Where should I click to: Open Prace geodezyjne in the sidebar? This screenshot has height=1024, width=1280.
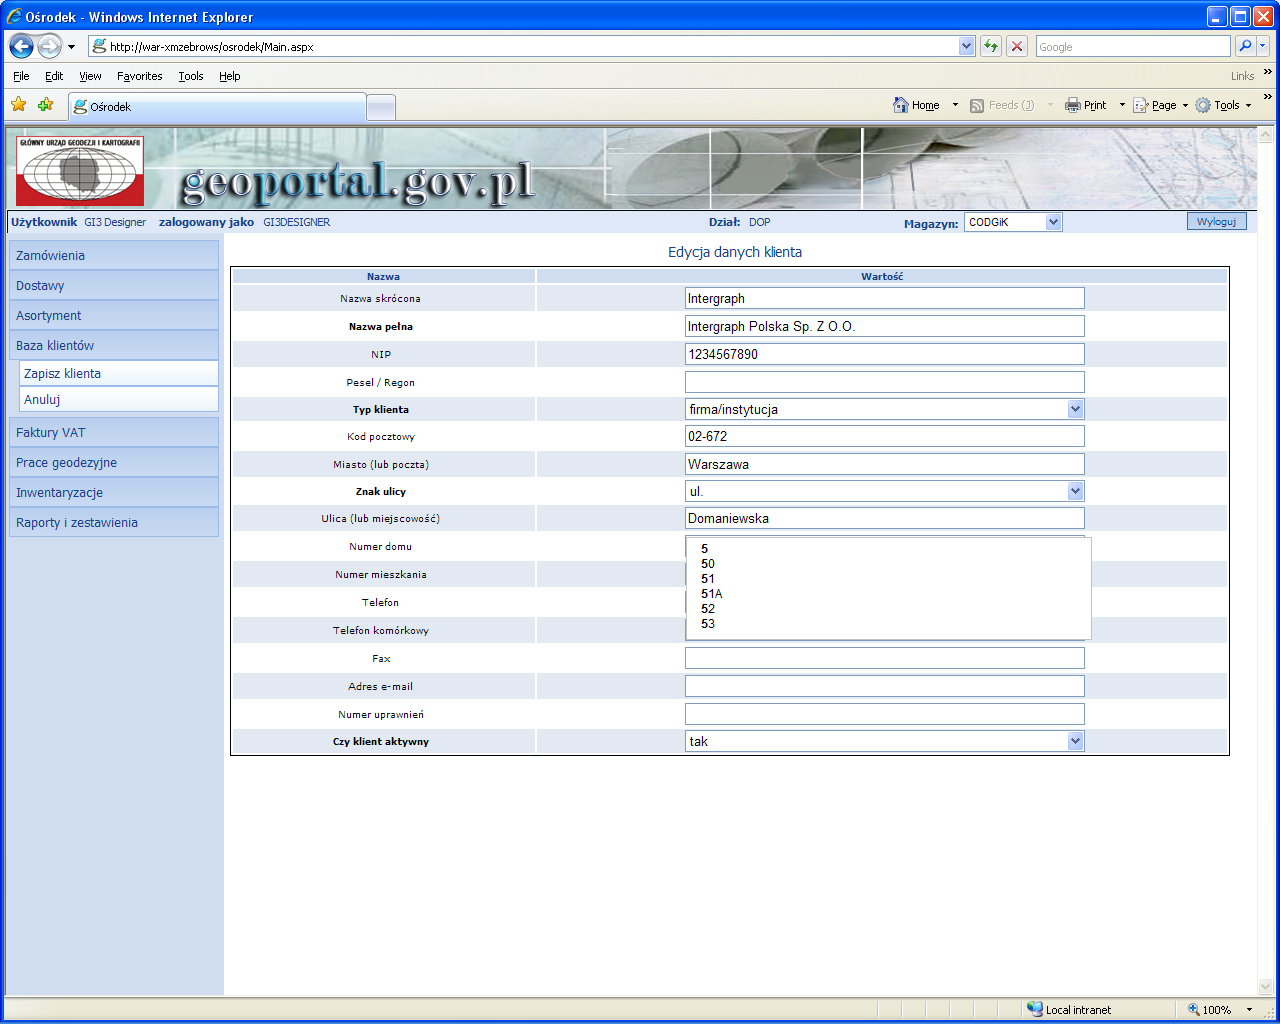pos(114,462)
